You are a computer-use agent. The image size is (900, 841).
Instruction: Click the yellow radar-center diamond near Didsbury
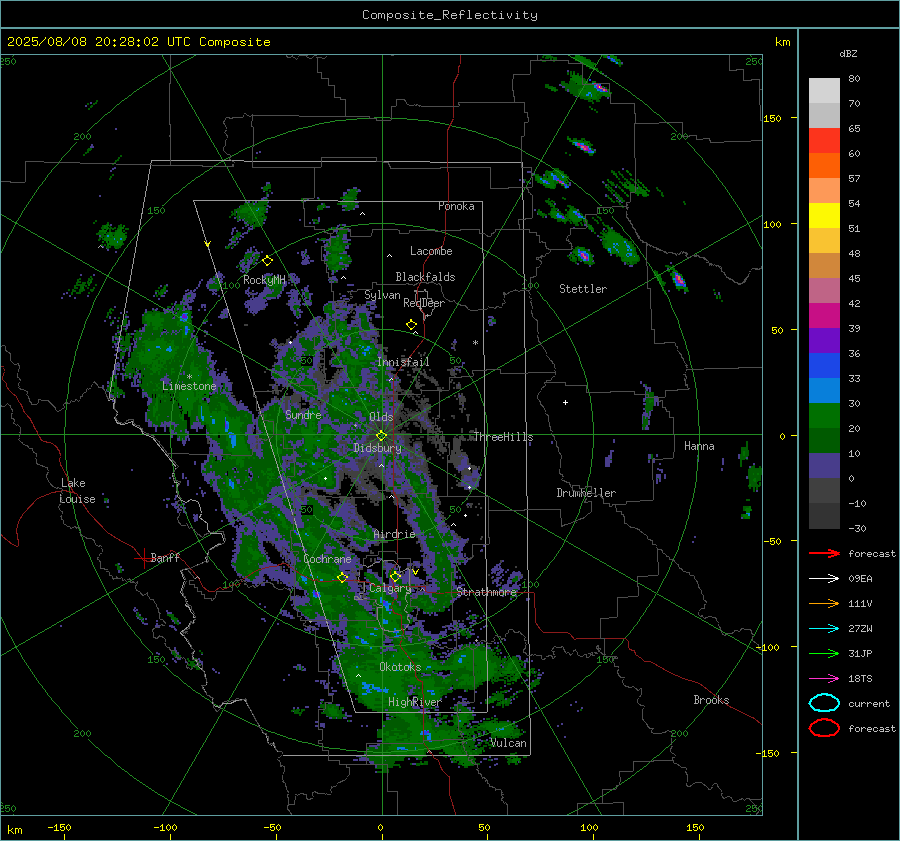click(x=381, y=435)
